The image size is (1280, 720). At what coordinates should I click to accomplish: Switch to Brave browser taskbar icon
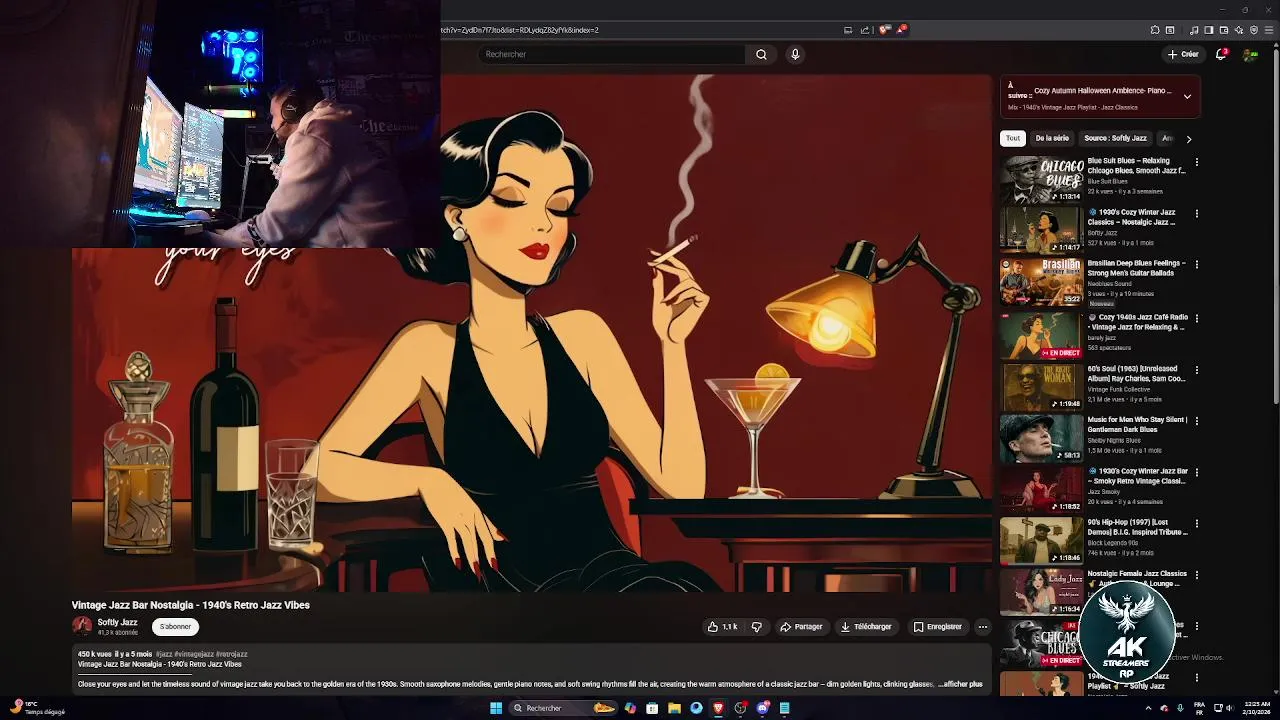tap(718, 708)
